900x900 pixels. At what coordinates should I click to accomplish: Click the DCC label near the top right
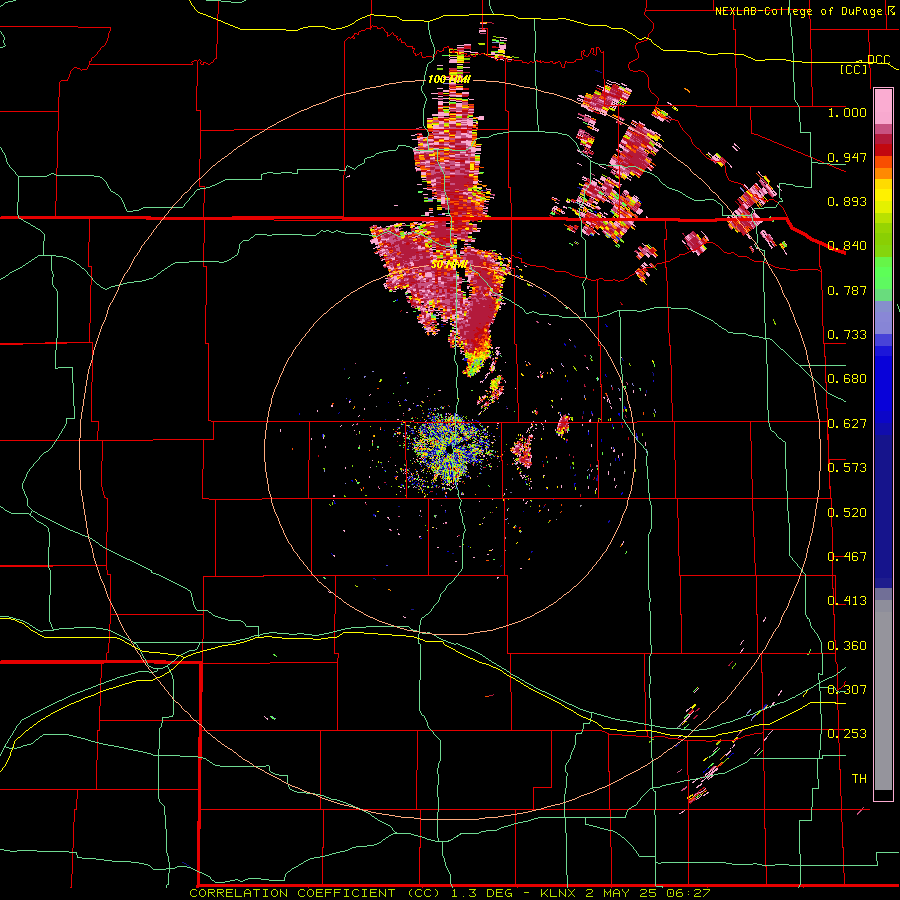(x=878, y=60)
